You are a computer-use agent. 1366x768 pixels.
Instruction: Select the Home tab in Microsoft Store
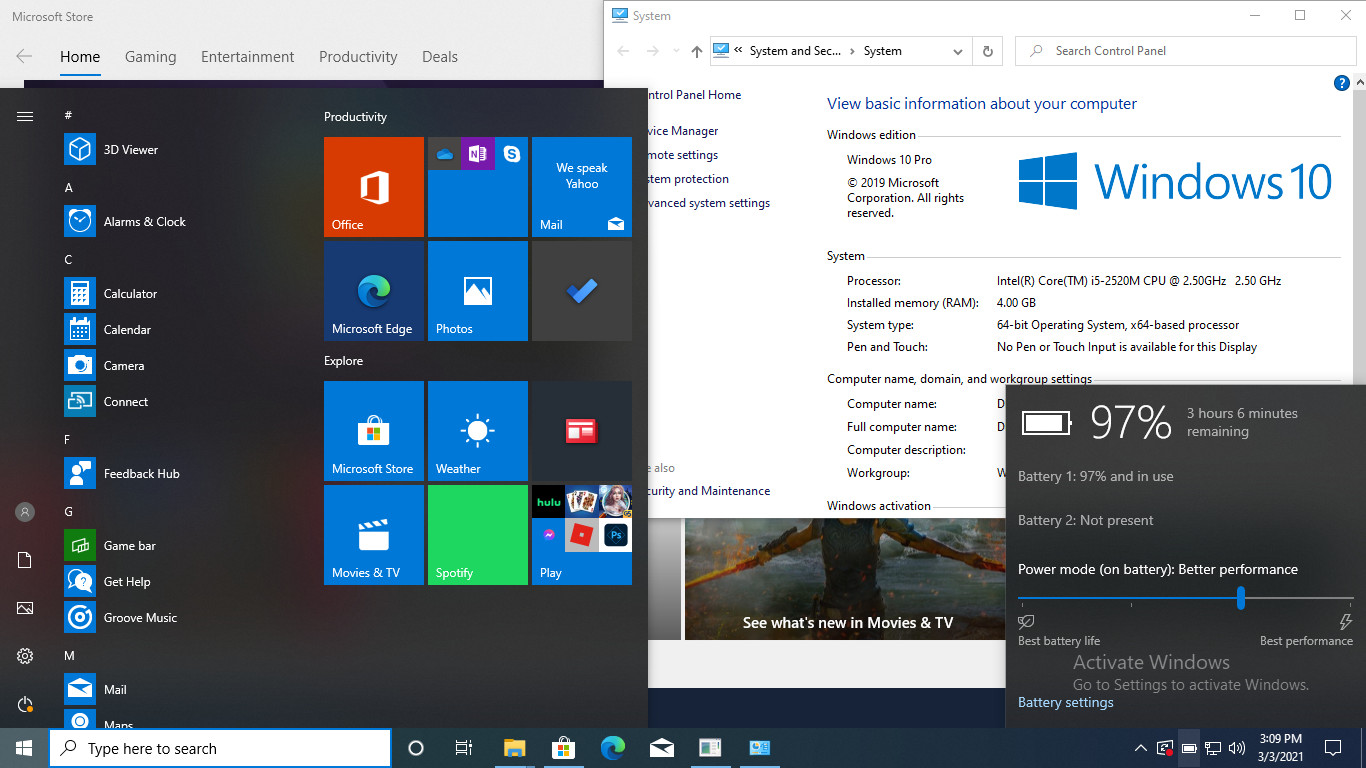(x=80, y=57)
